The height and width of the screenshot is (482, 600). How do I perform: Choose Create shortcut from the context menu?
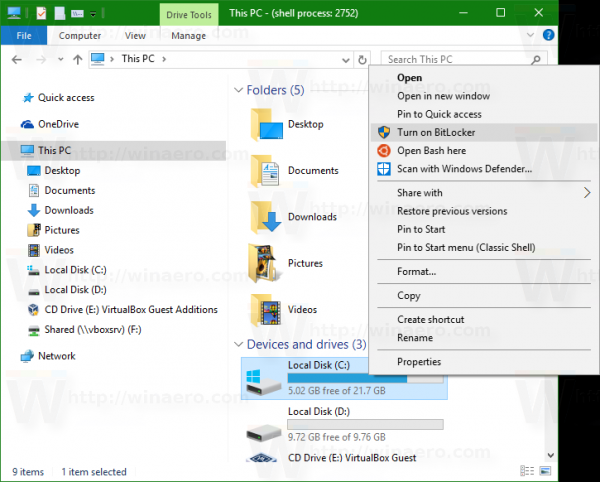484,319
